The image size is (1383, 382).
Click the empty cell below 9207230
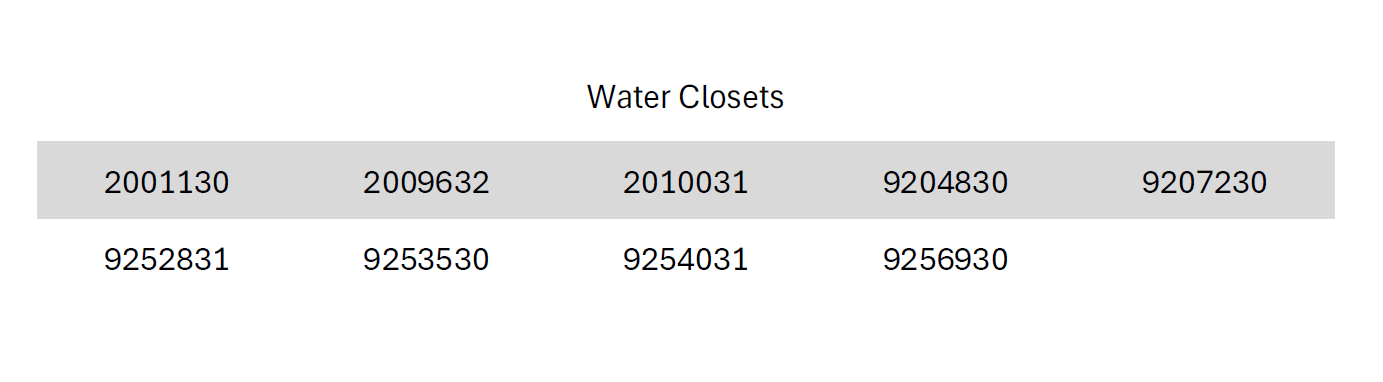coord(1204,260)
